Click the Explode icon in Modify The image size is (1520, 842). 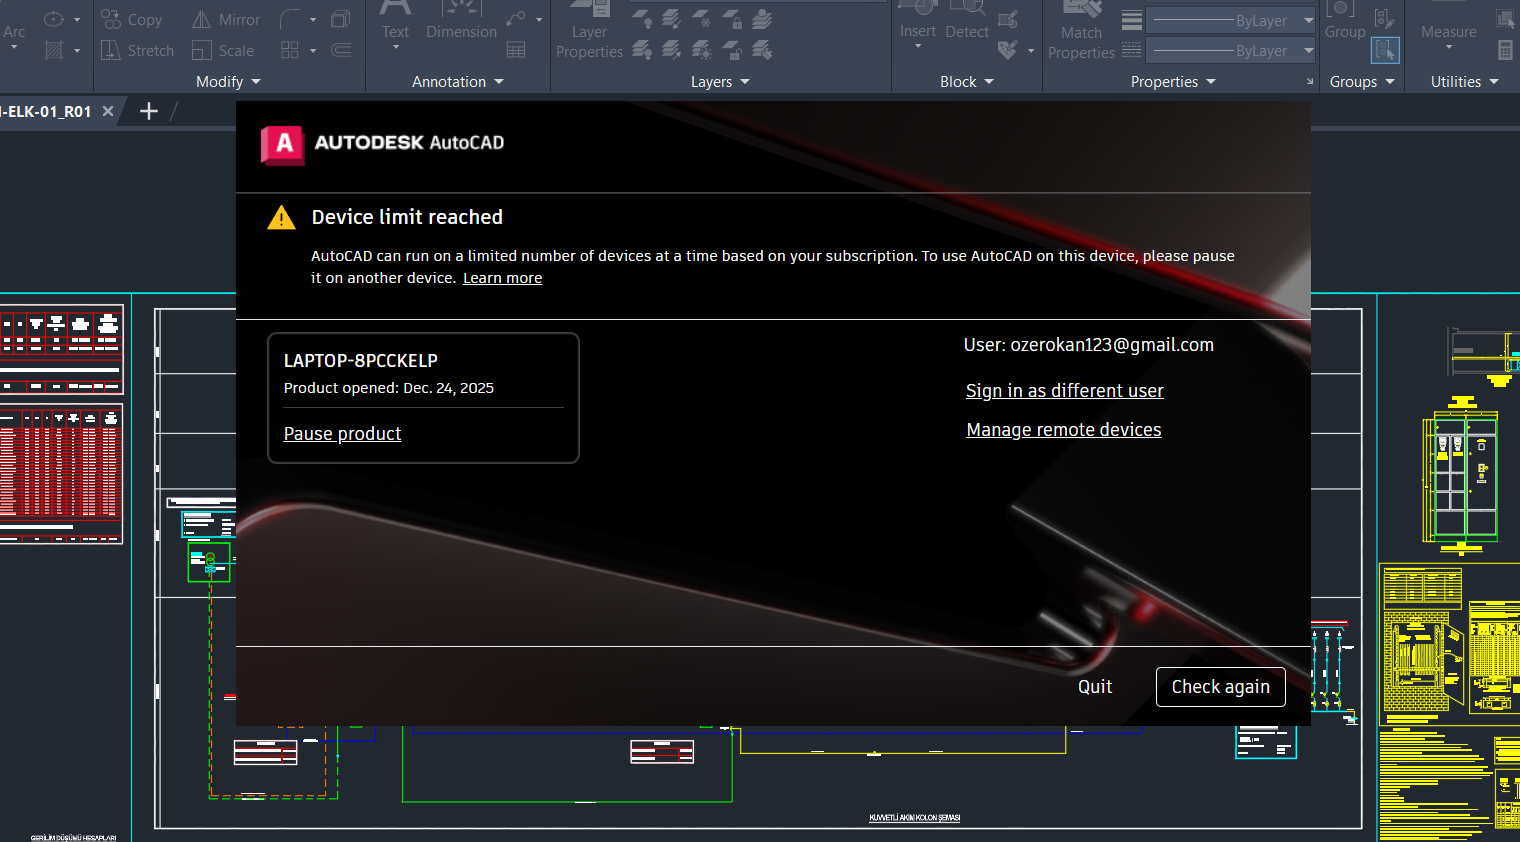coord(341,19)
